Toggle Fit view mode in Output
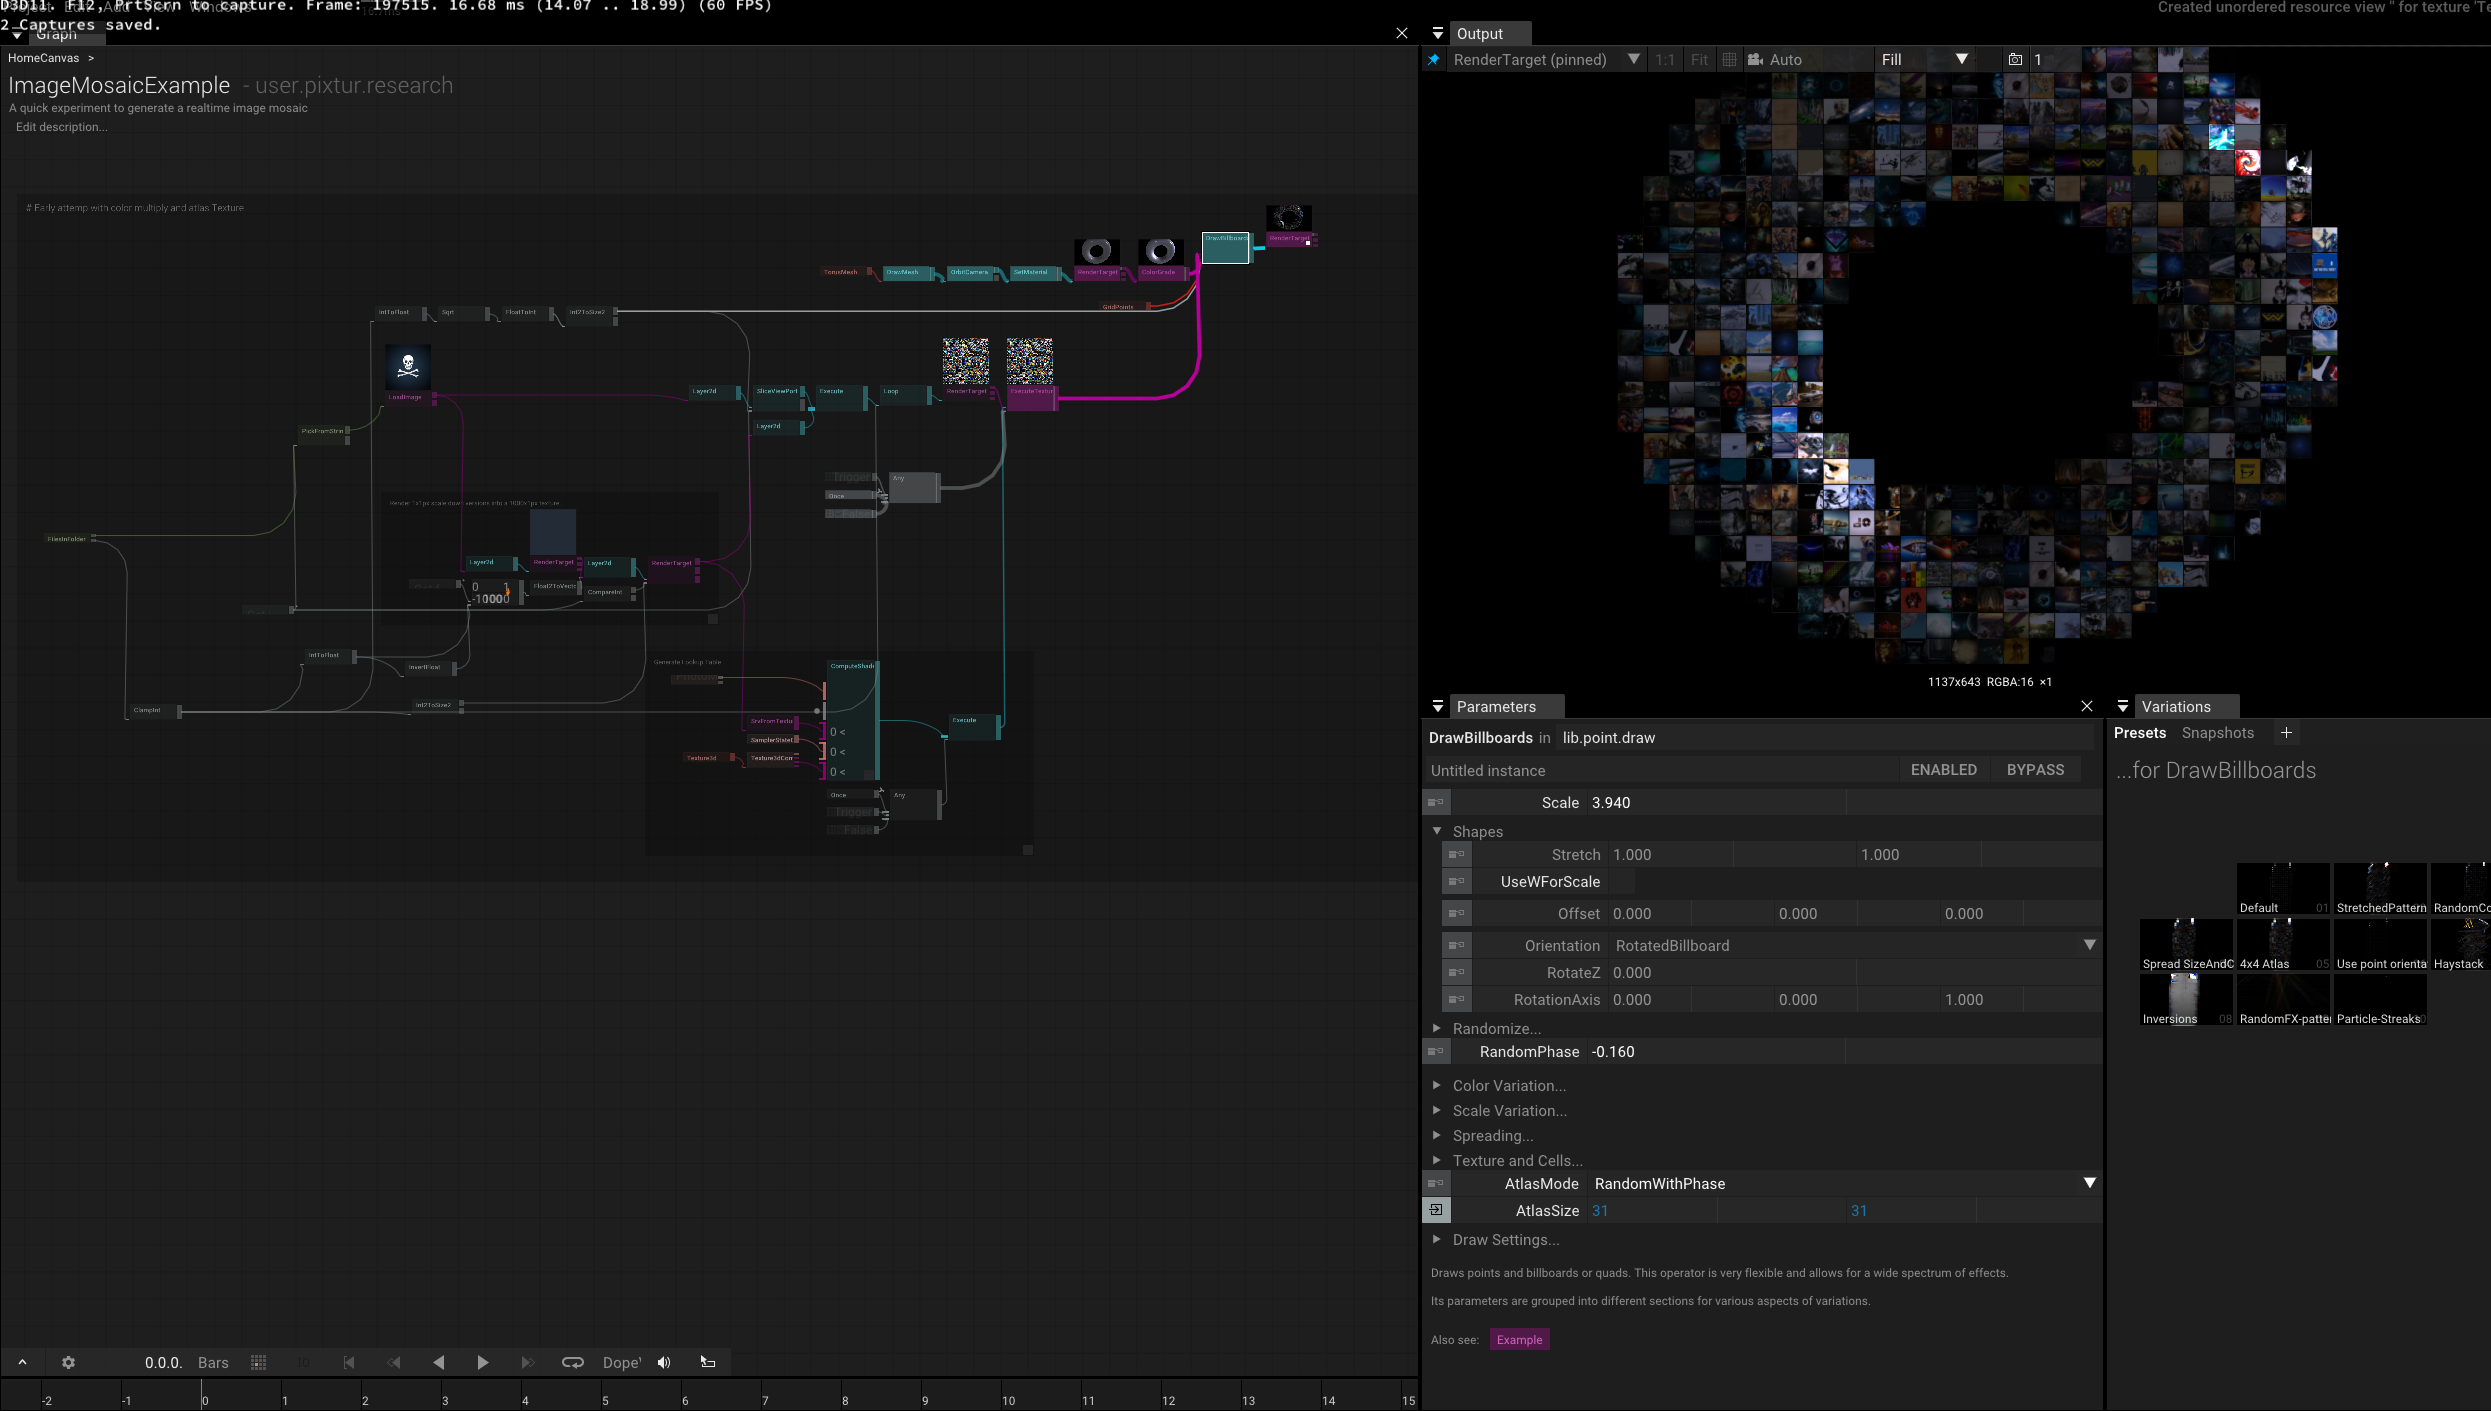Screen dimensions: 2491x1411 (1699, 60)
